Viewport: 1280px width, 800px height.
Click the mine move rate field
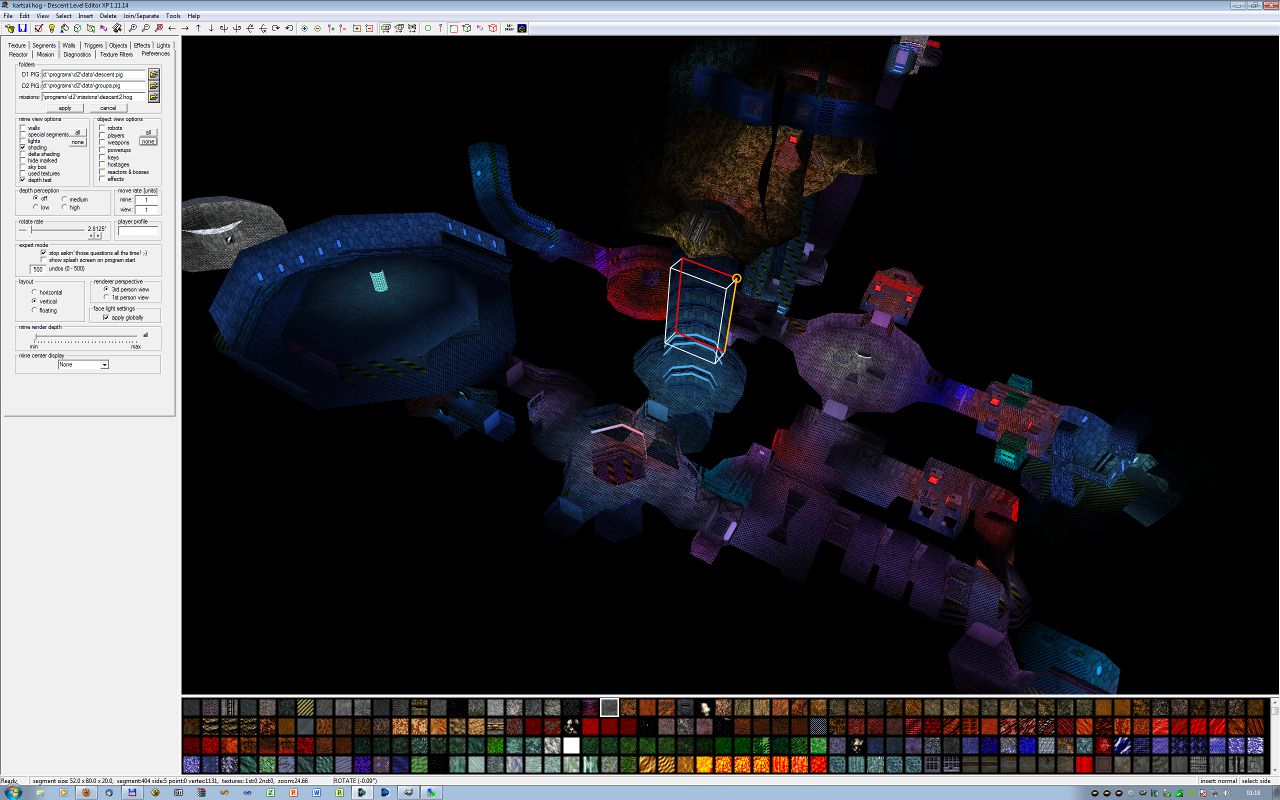tap(146, 200)
